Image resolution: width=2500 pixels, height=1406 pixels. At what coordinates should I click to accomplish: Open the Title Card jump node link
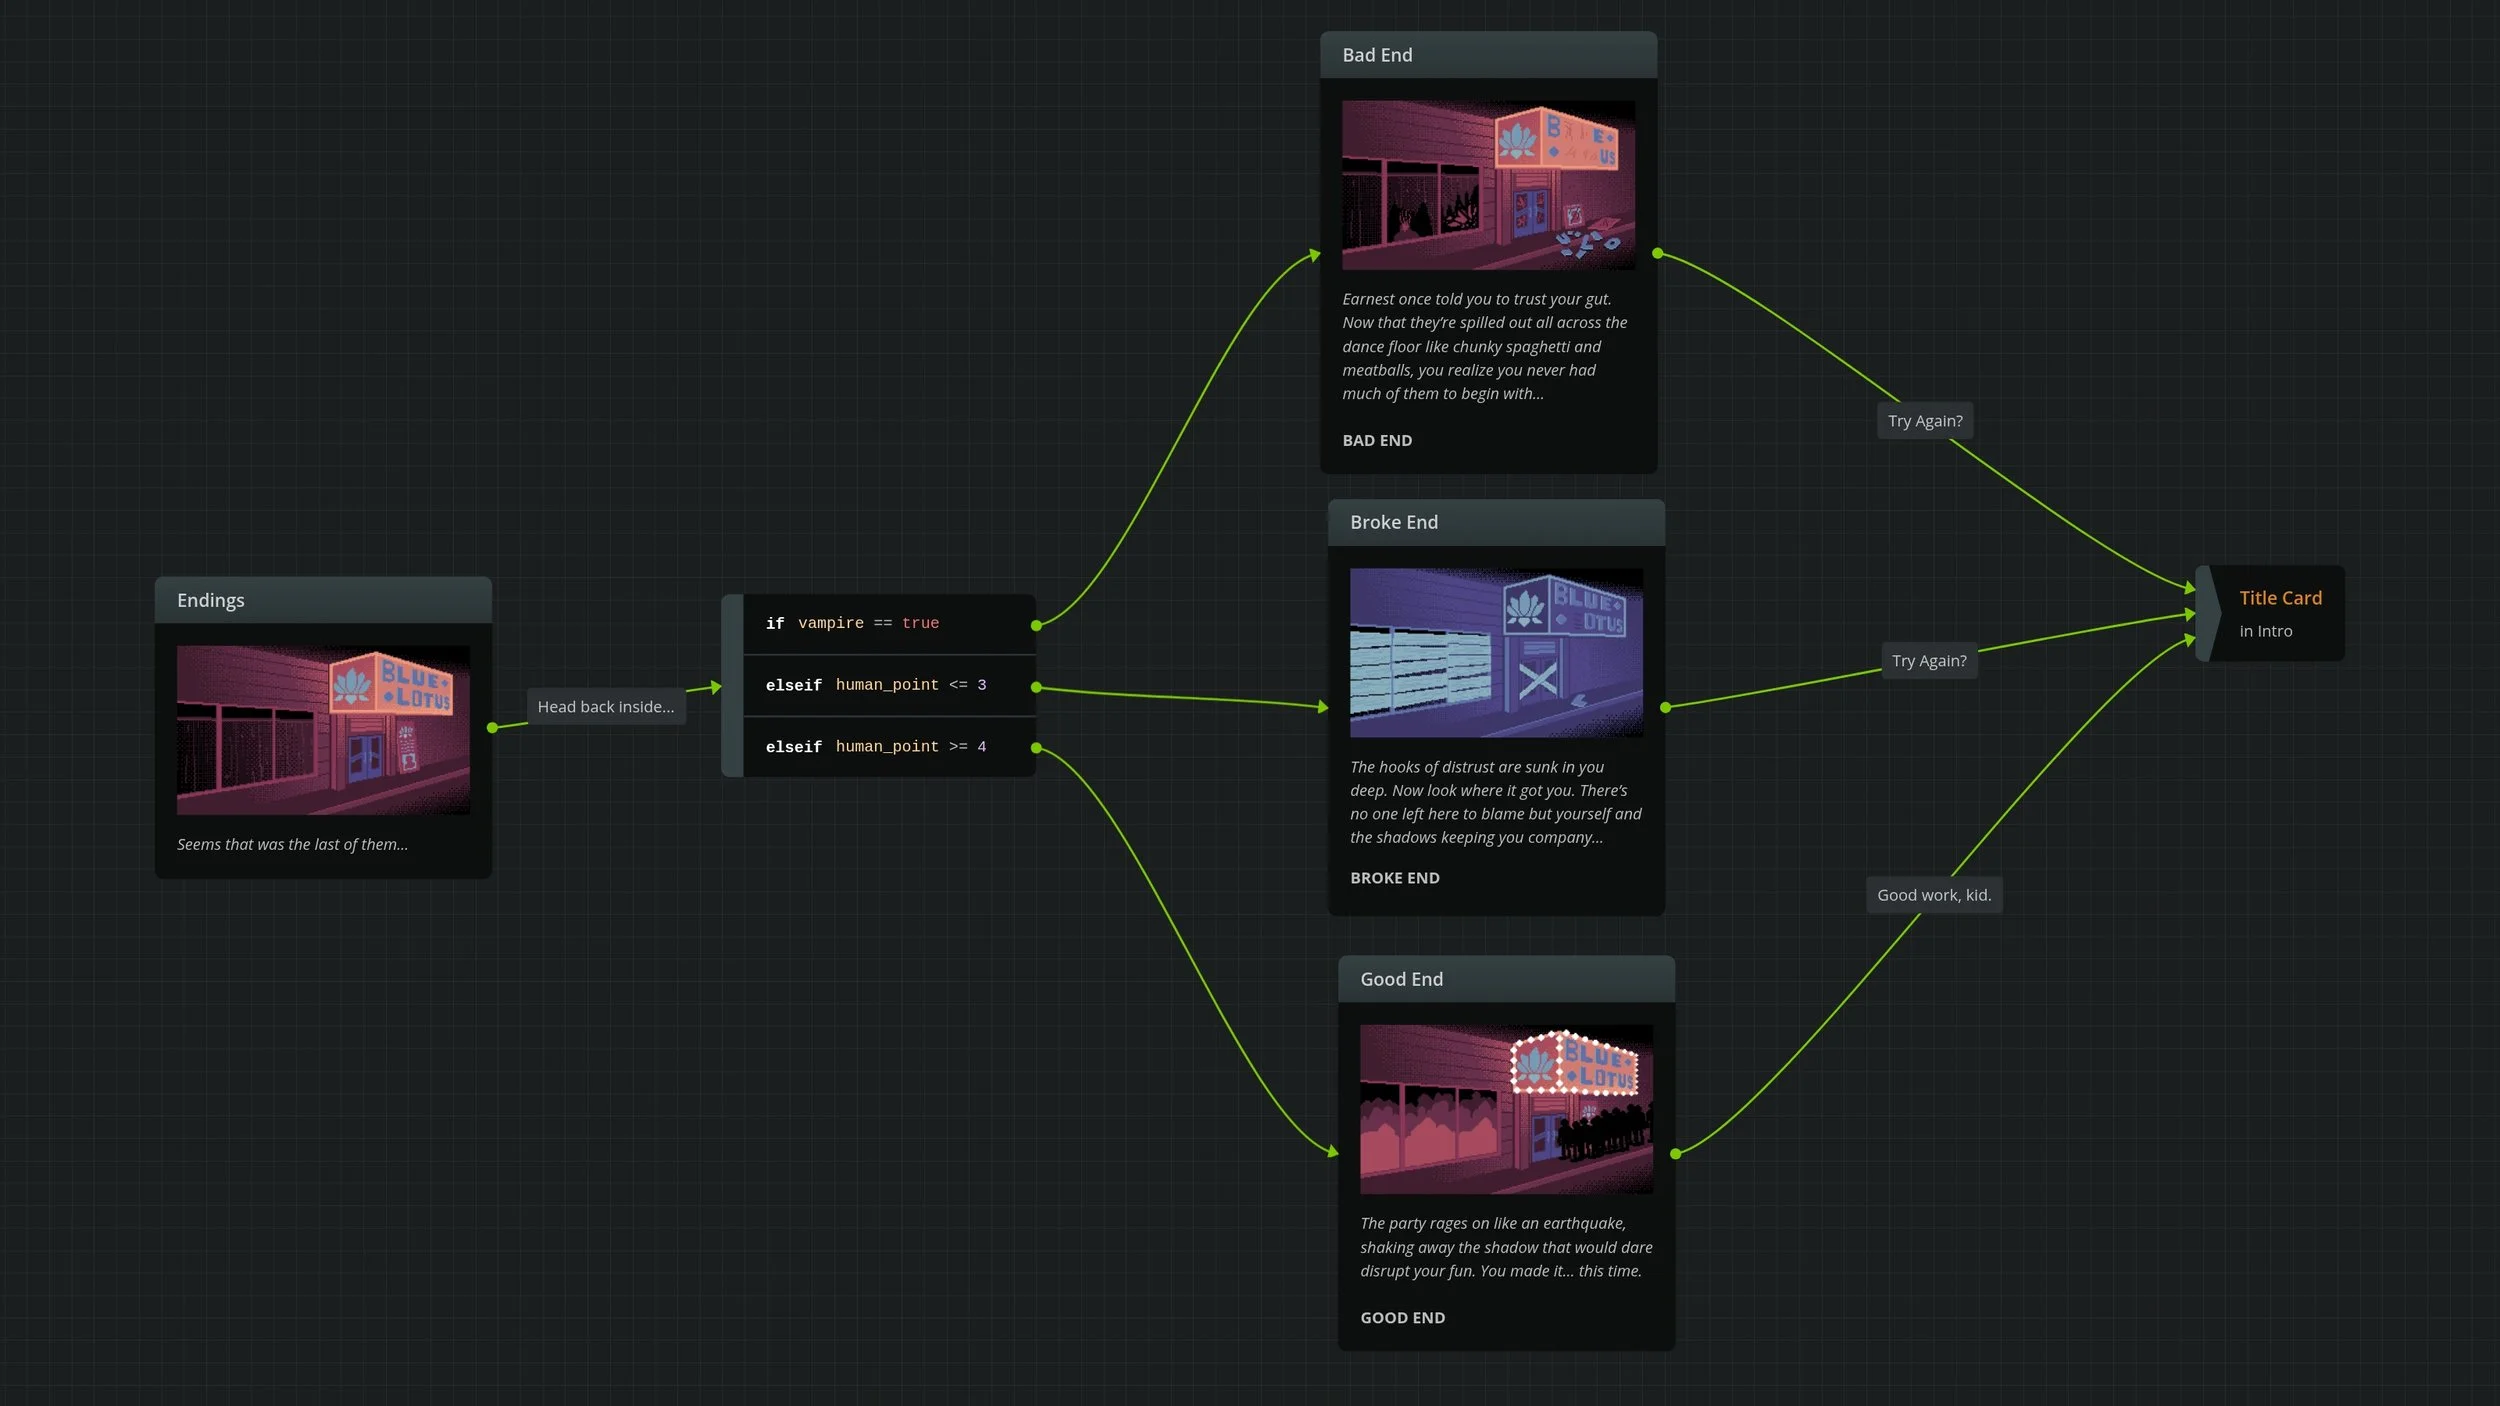point(2279,598)
